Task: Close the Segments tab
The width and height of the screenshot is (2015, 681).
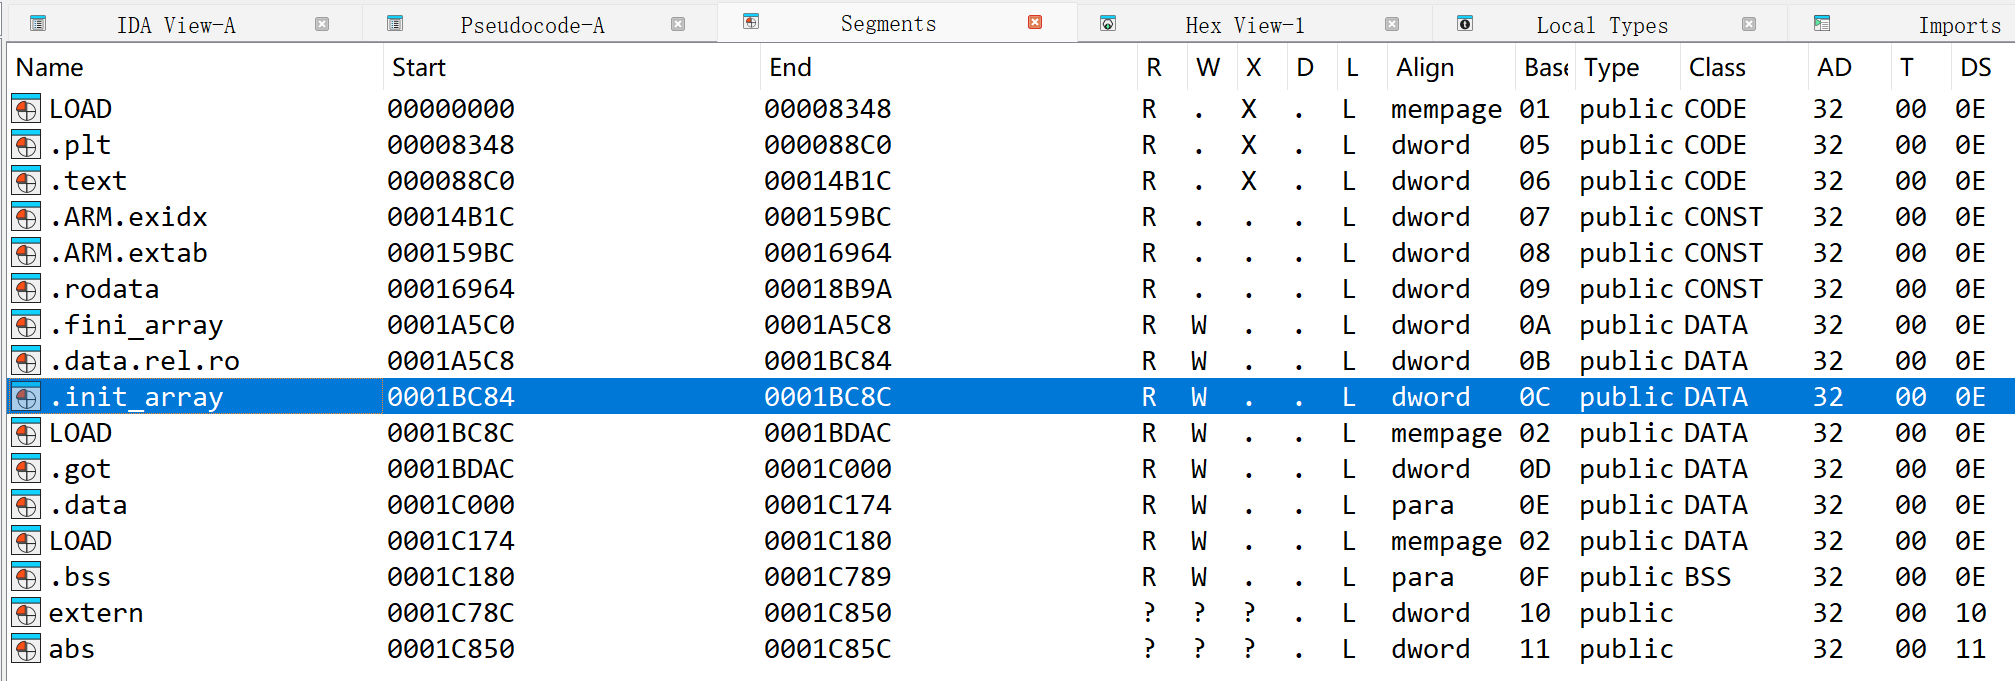Action: click(x=1035, y=23)
